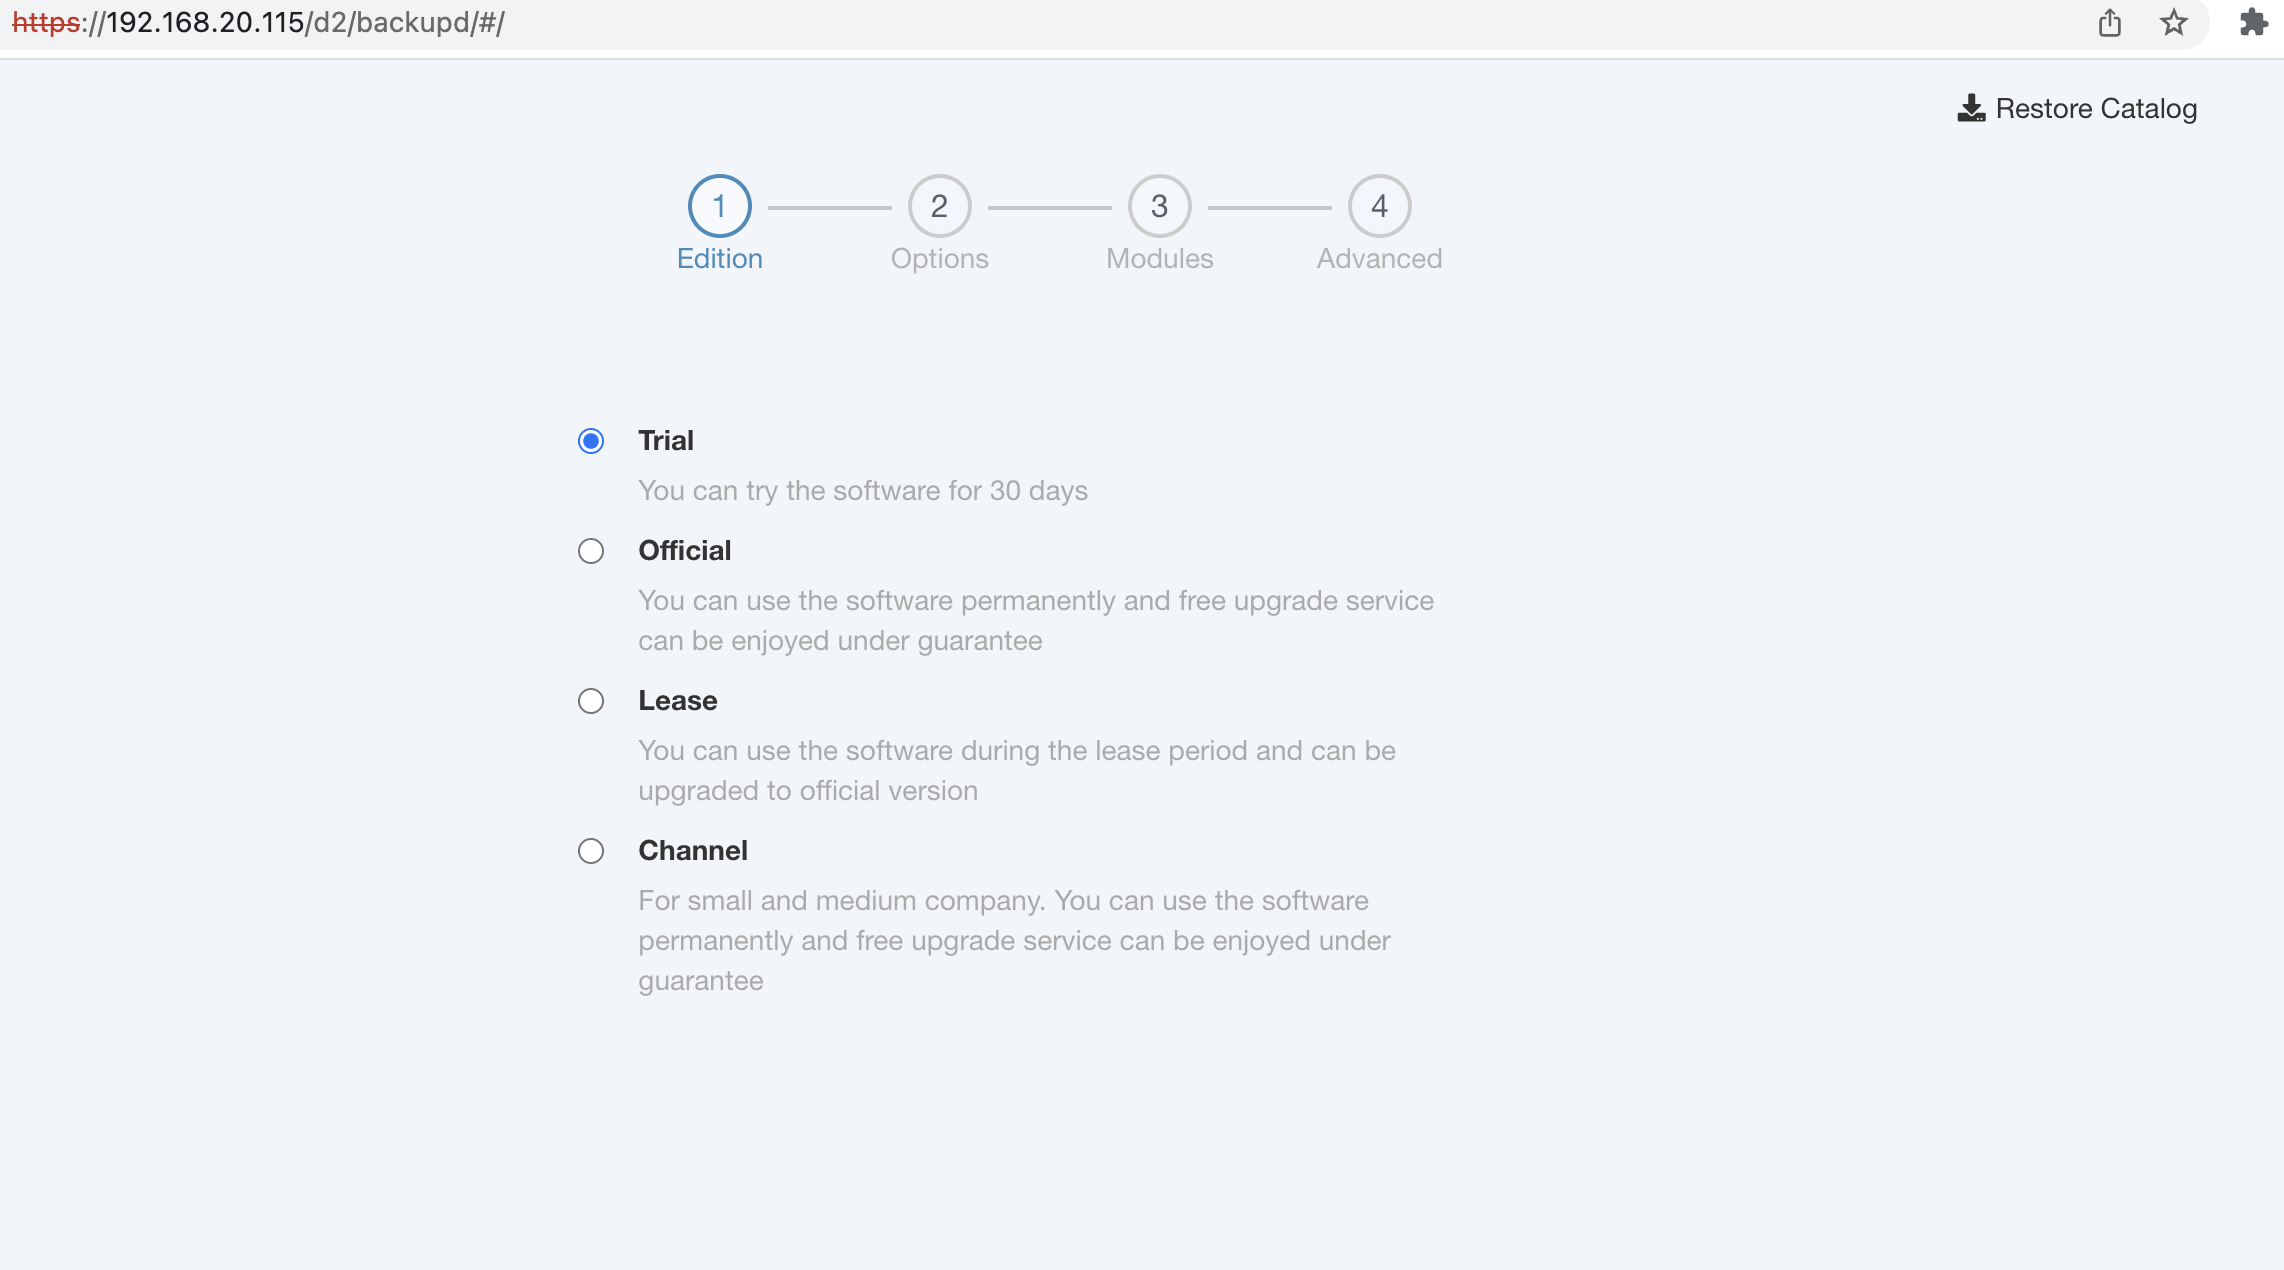Click step 2 circle in wizard

click(x=940, y=206)
